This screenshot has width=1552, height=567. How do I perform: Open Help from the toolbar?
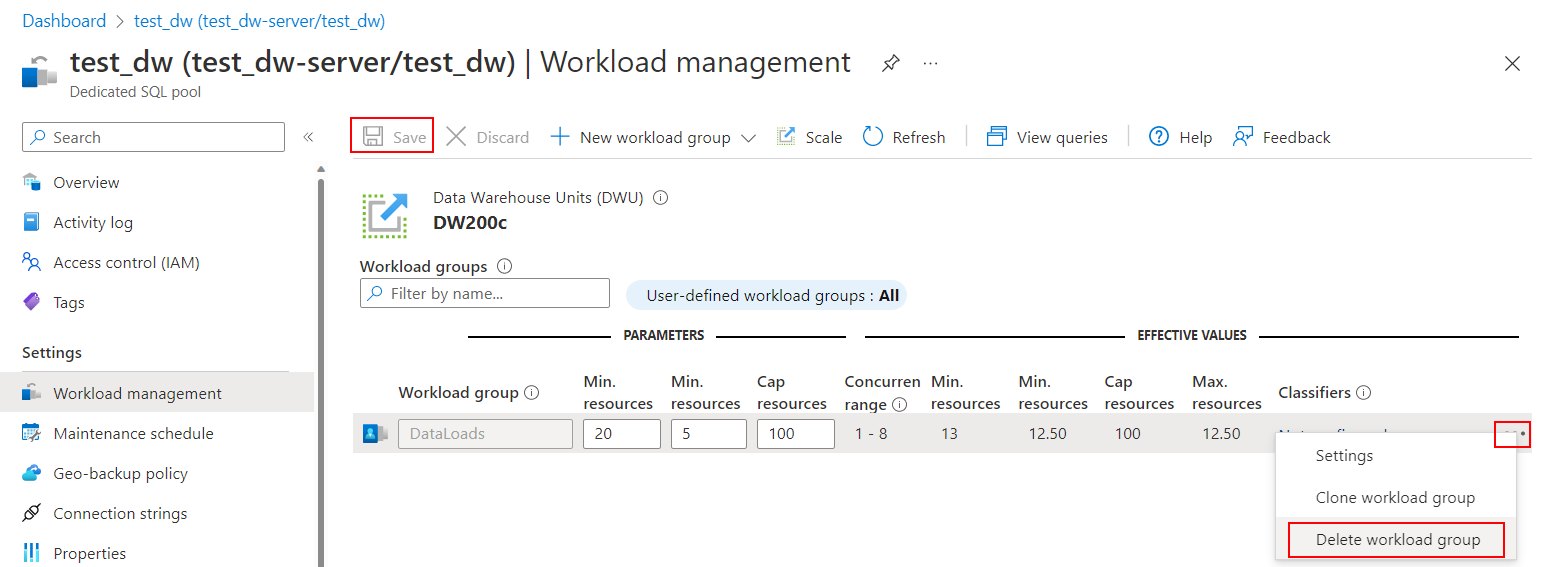coord(1180,137)
